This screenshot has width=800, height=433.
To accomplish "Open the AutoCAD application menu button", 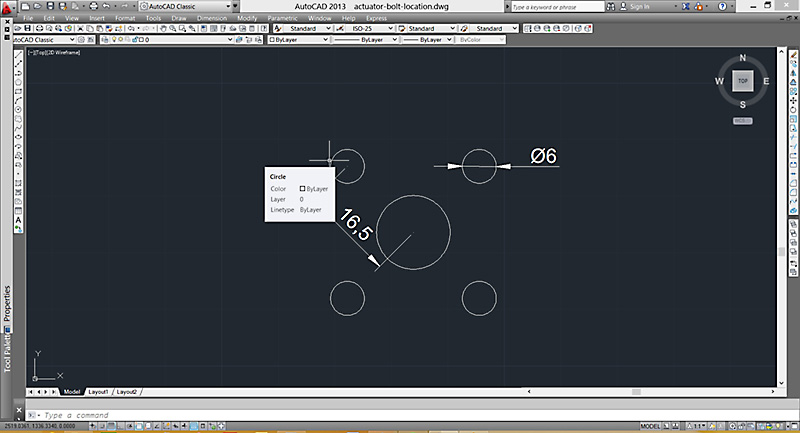I will click(x=7, y=8).
